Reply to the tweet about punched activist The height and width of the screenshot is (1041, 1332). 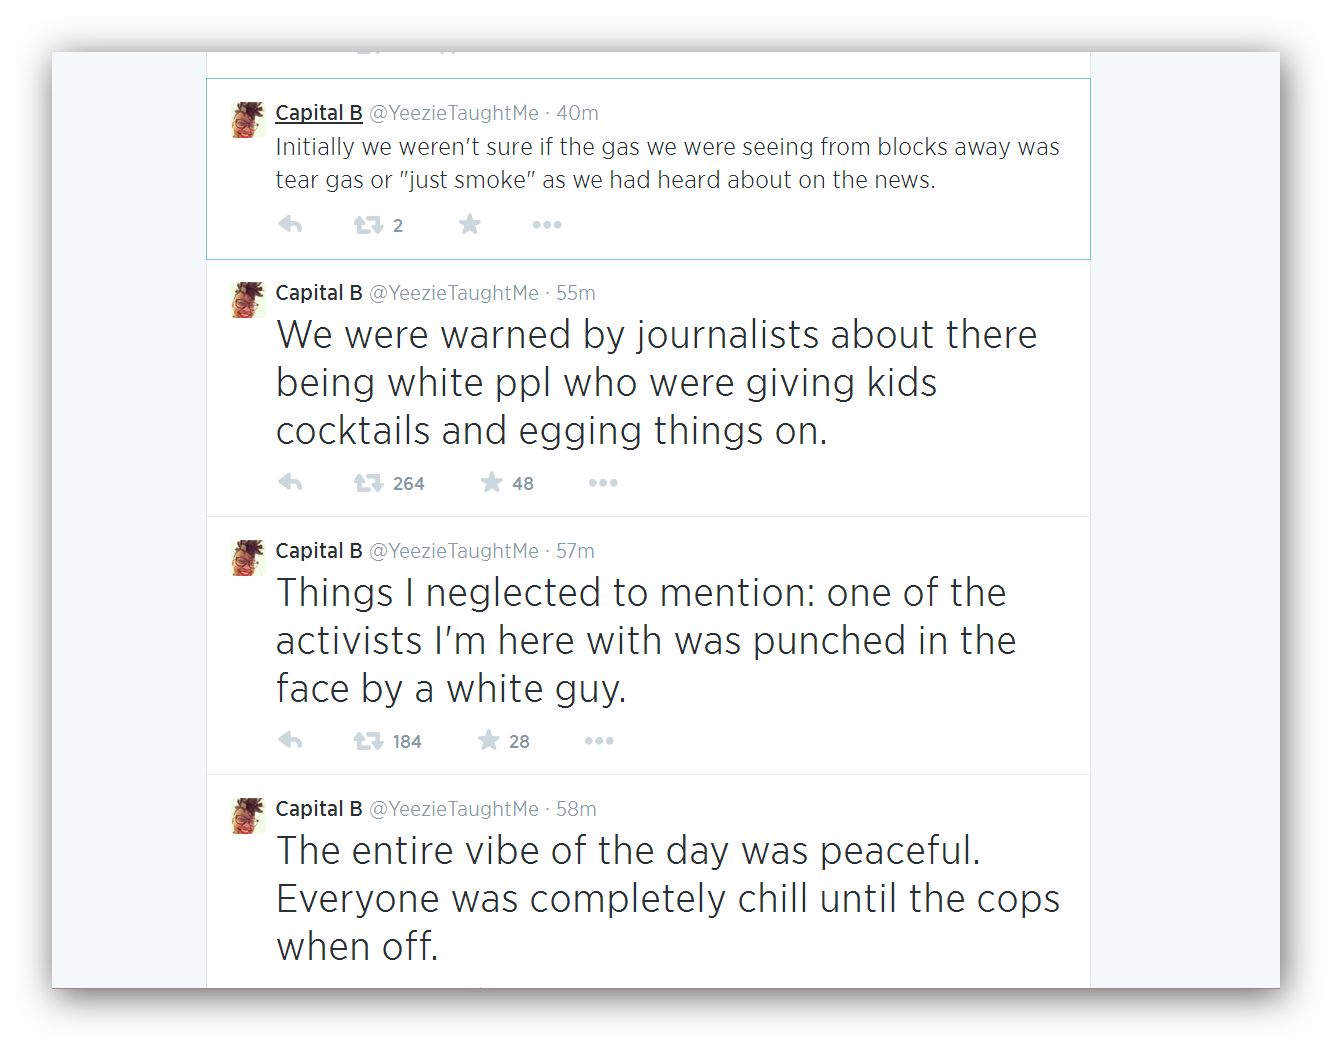point(290,741)
